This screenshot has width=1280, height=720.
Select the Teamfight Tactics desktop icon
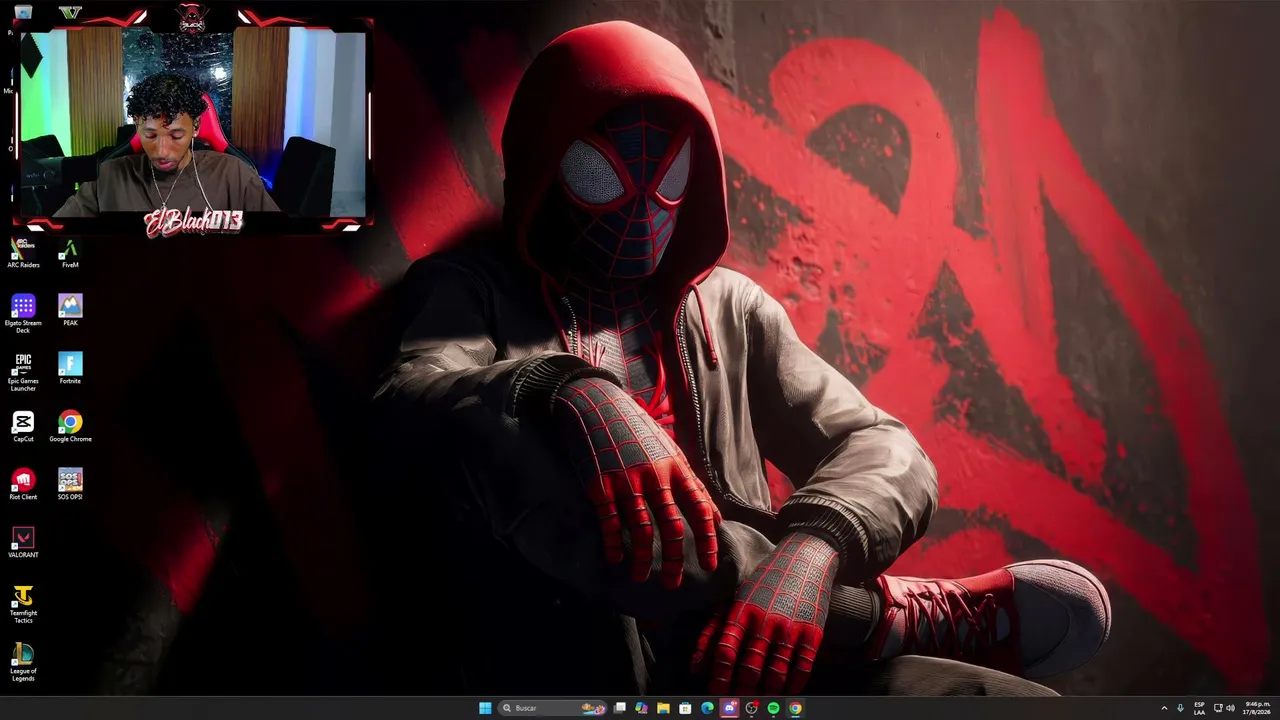[23, 605]
